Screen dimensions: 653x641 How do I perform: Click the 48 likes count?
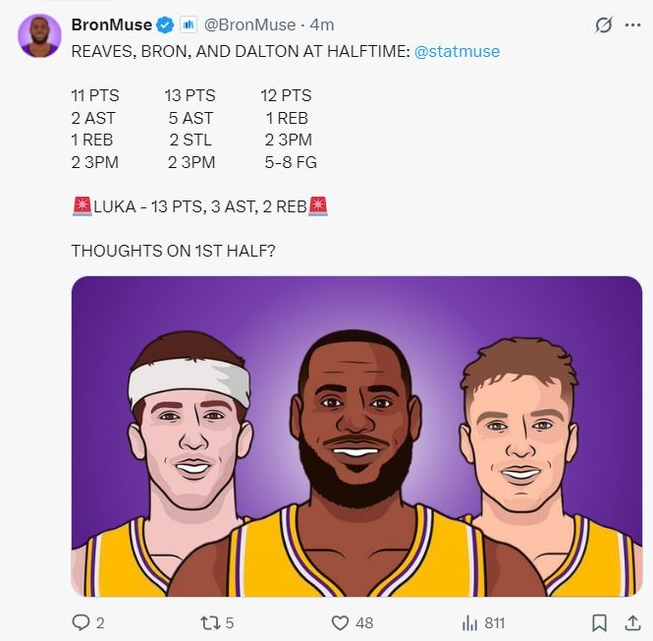click(364, 622)
